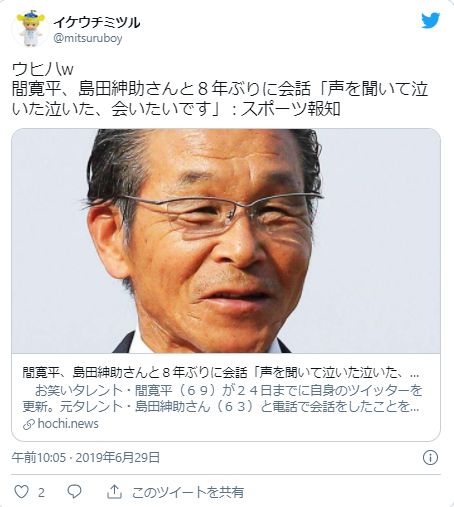Image resolution: width=454 pixels, height=507 pixels.
Task: Like the tweet with the heart icon
Action: tap(21, 492)
